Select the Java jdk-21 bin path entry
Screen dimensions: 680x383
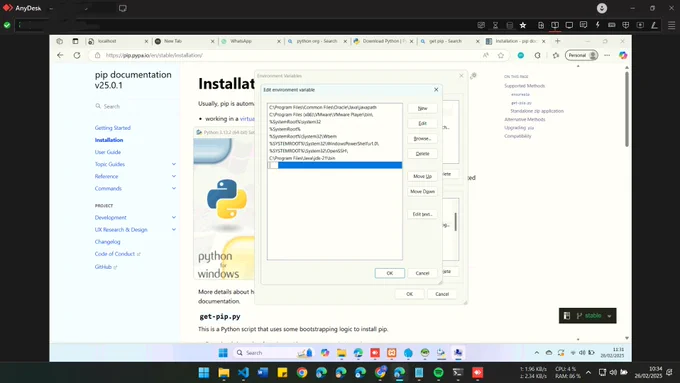point(334,158)
